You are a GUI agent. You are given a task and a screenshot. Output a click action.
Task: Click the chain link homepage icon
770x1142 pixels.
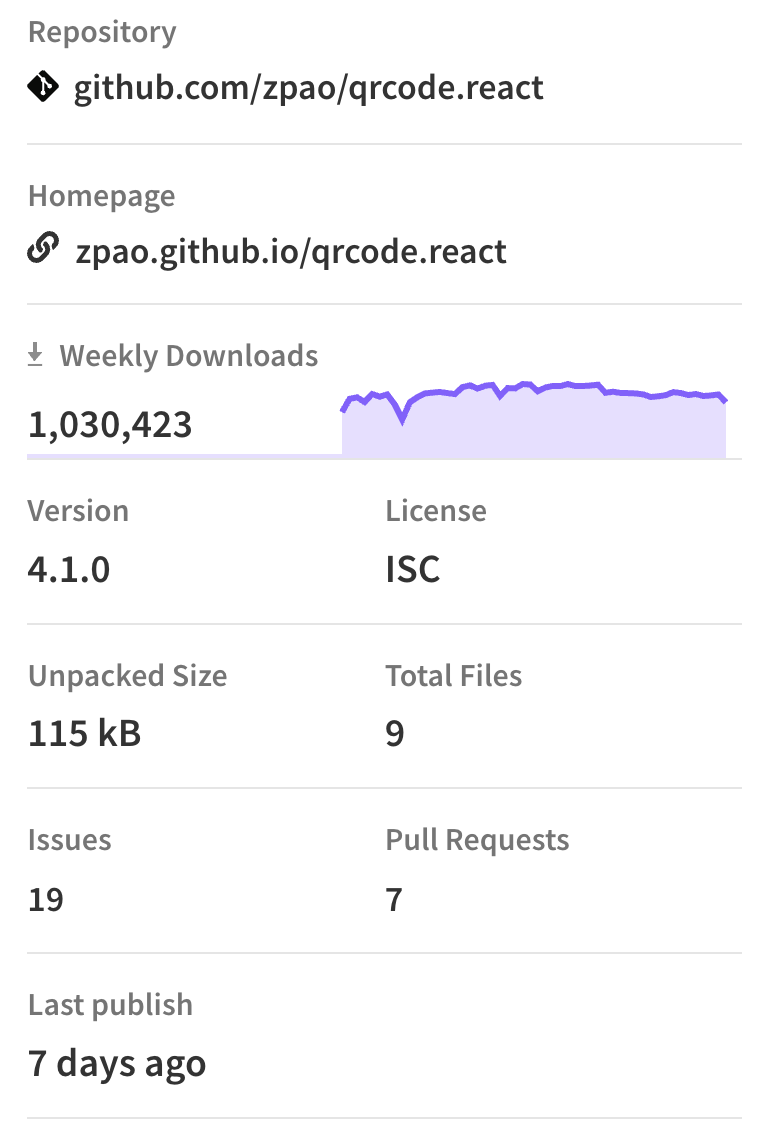43,248
